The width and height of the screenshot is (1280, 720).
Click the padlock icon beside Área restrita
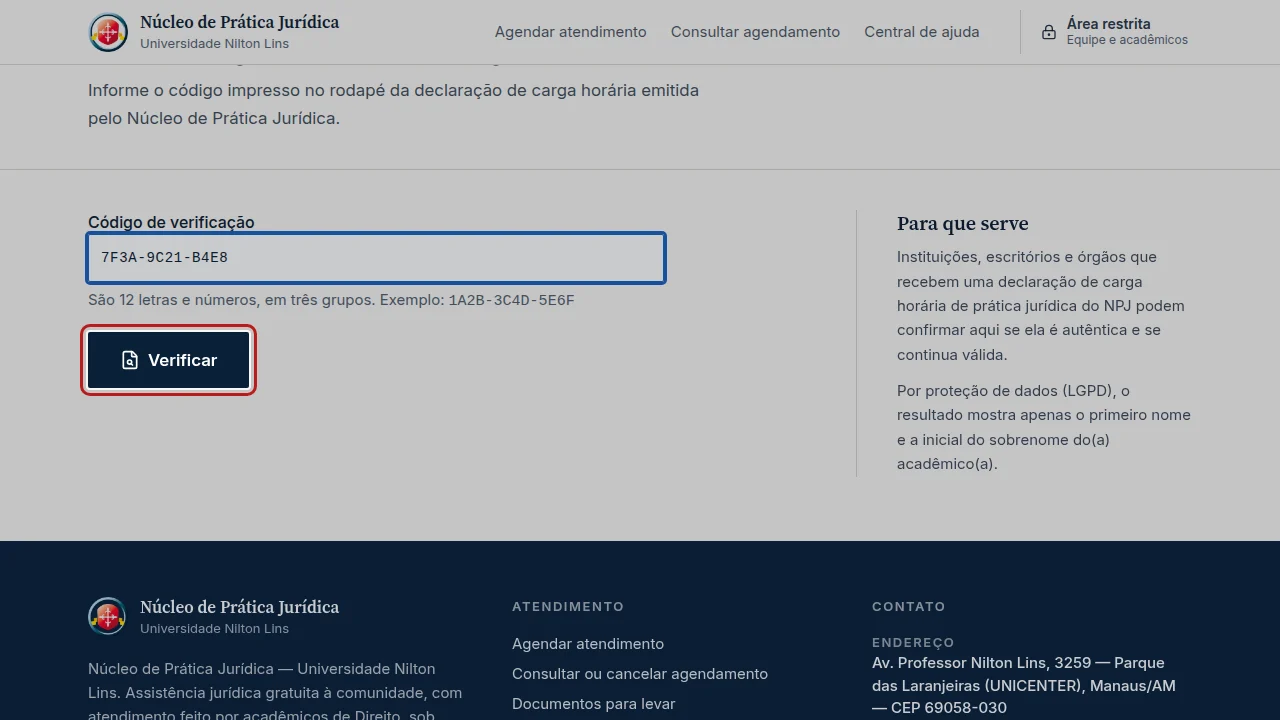pos(1049,32)
